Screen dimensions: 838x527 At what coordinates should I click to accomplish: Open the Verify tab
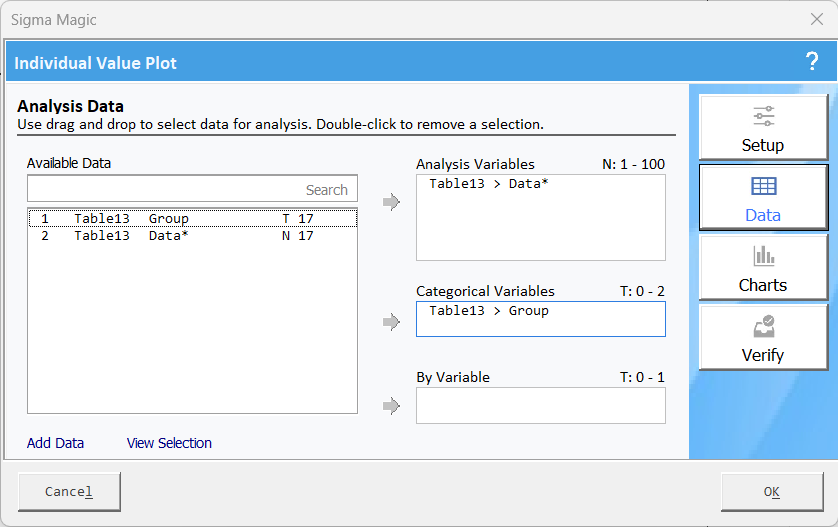pyautogui.click(x=763, y=337)
